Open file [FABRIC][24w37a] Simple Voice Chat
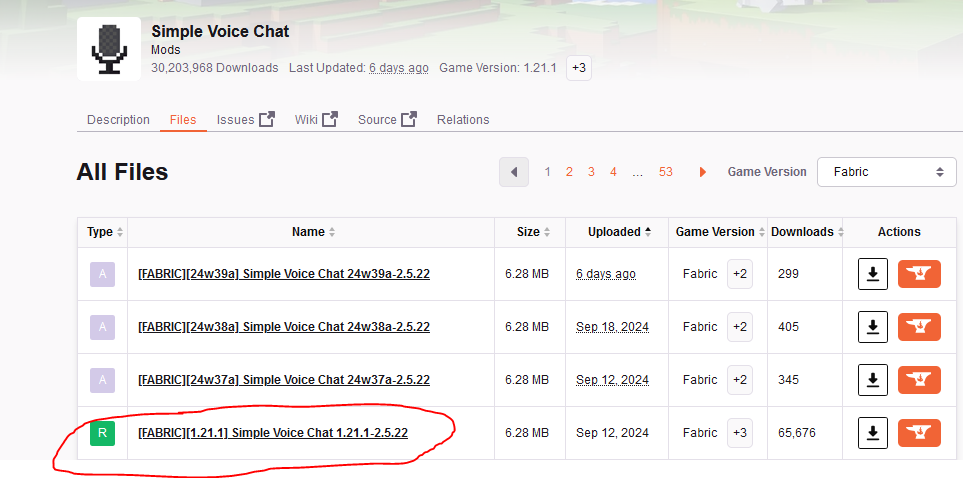Viewport: 963px width, 478px height. [284, 380]
